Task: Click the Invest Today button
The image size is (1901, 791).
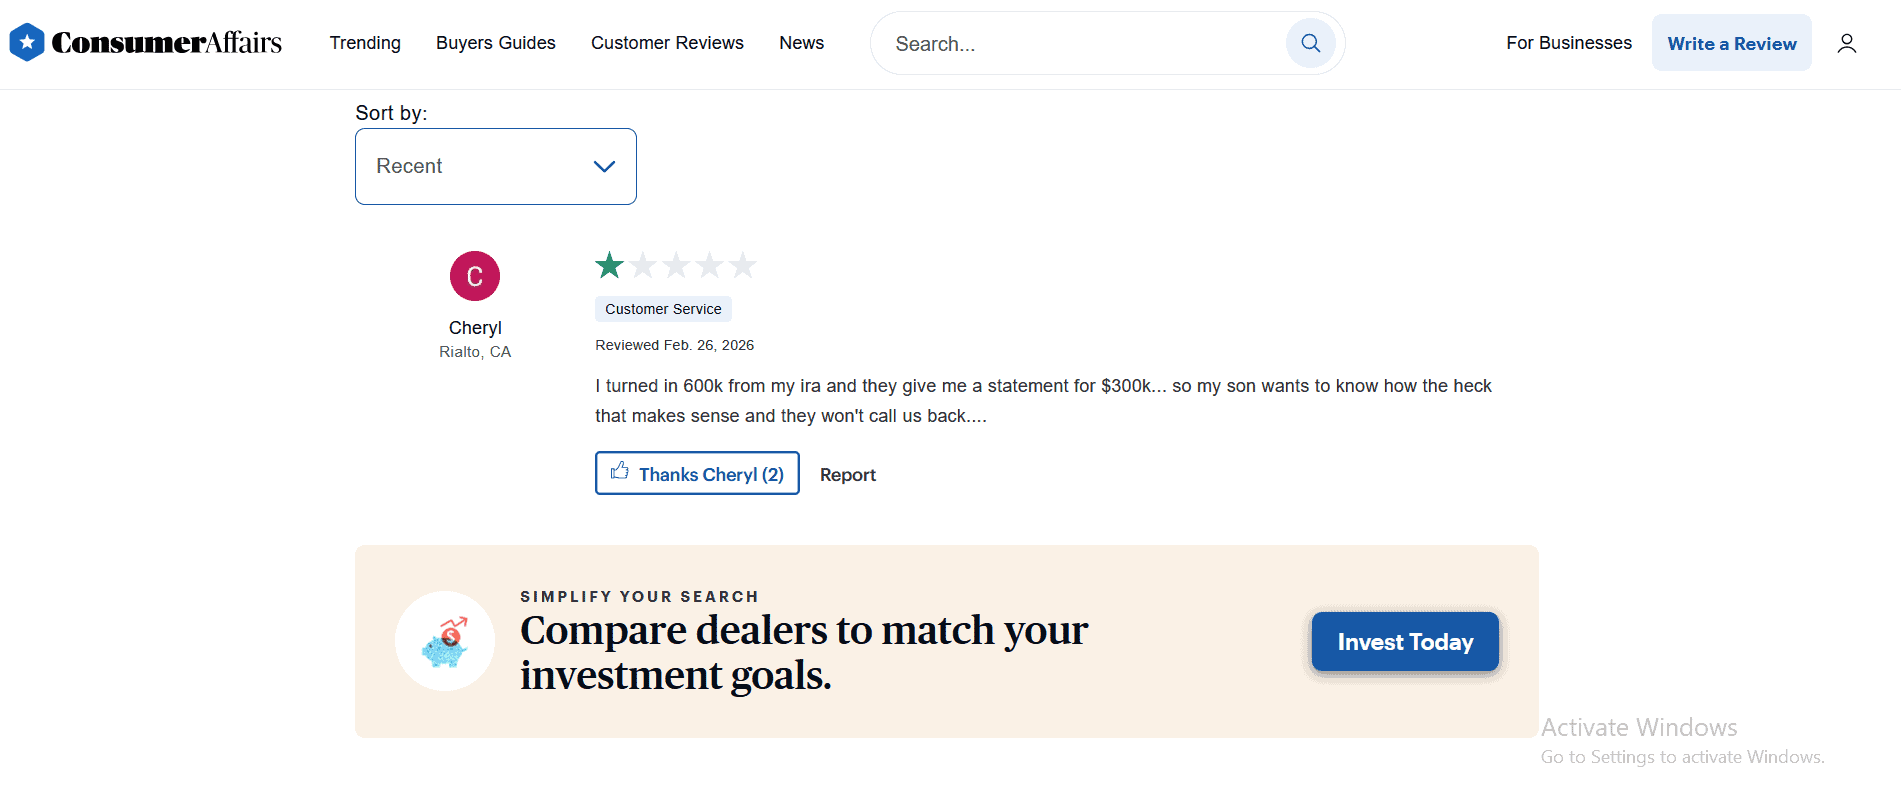Action: [1405, 642]
